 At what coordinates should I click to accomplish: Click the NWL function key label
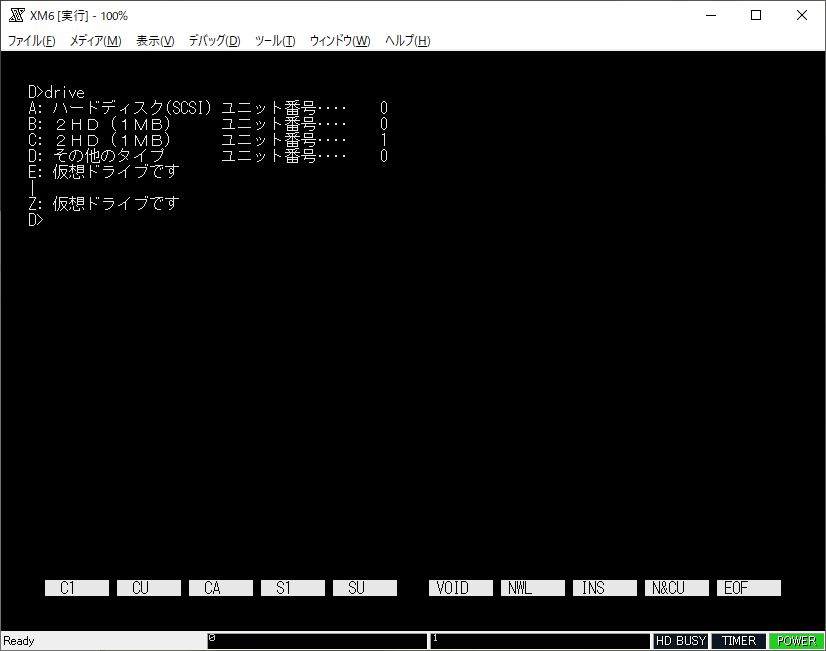[x=533, y=588]
